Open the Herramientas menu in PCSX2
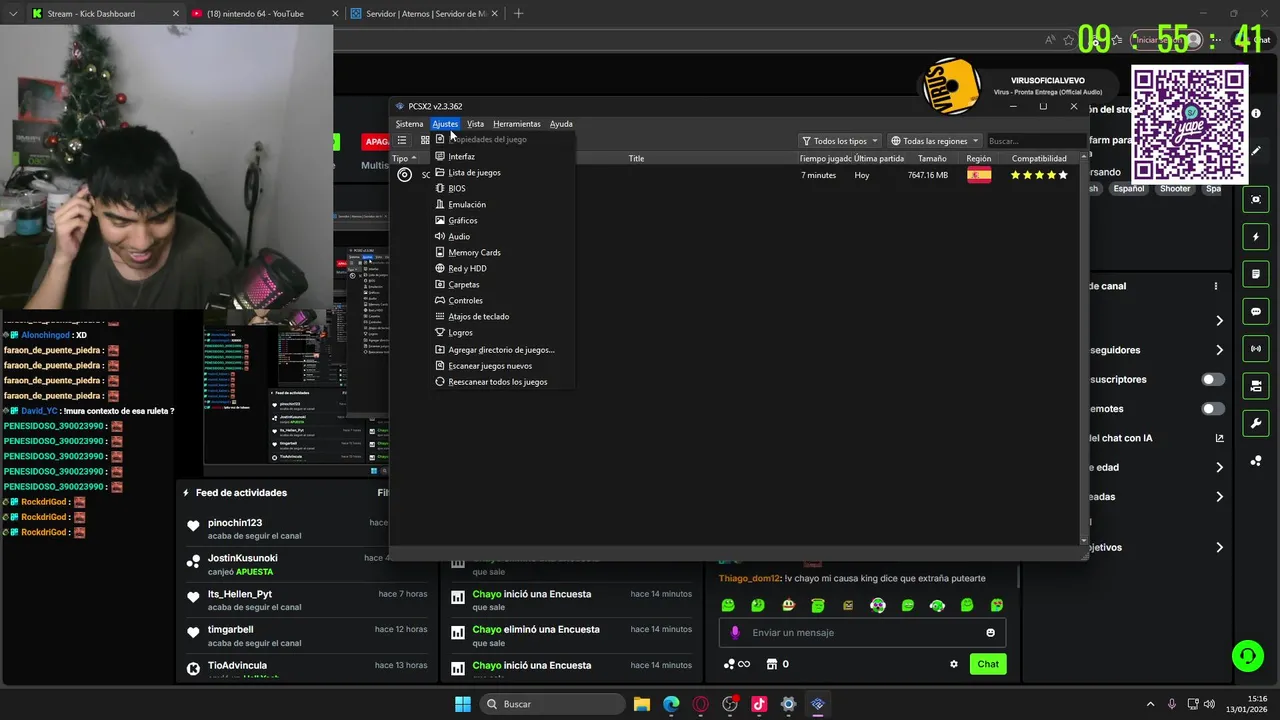This screenshot has height=720, width=1280. tap(516, 124)
